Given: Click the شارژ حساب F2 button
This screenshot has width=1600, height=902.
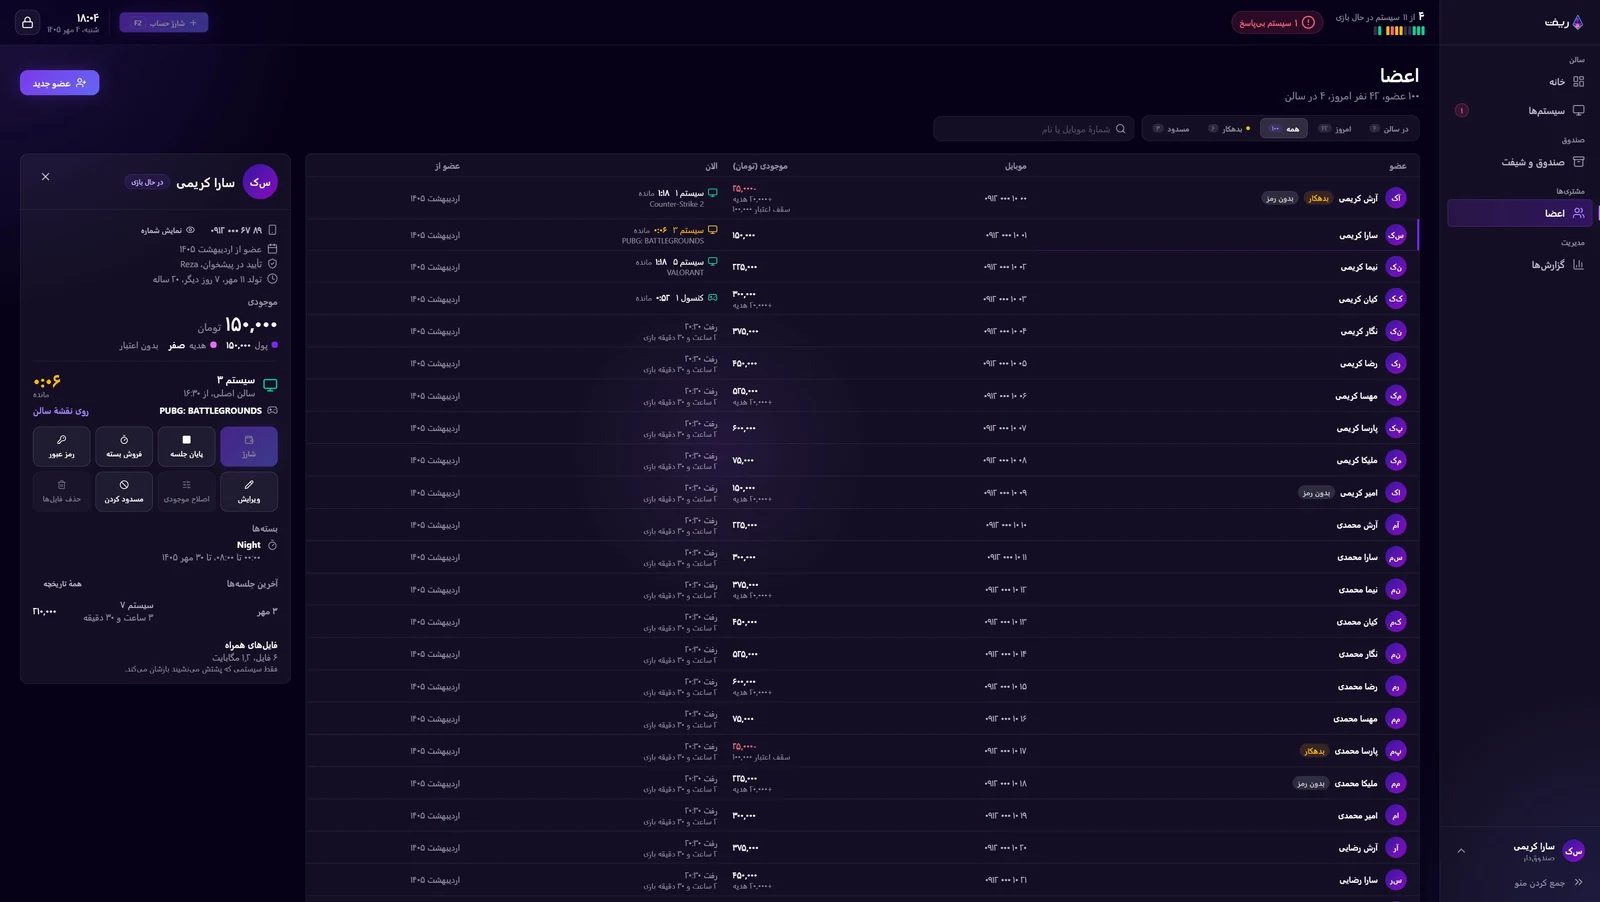Looking at the screenshot, I should click(164, 23).
